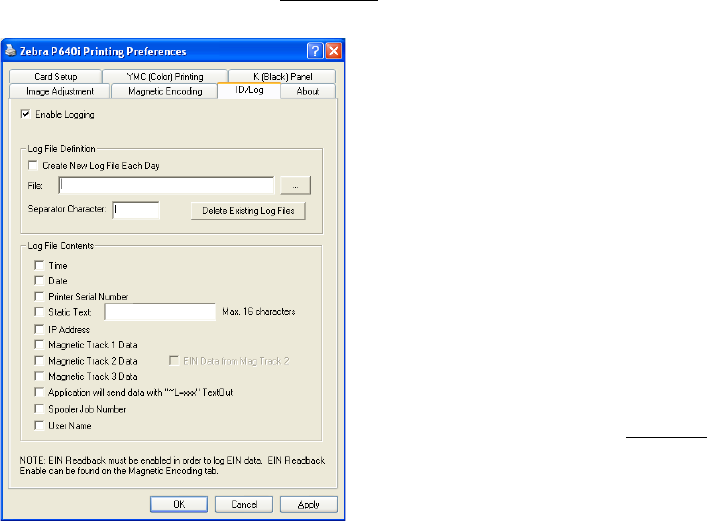707x521 pixels.
Task: Check Application will send data with TextOut
Action: pyautogui.click(x=39, y=392)
